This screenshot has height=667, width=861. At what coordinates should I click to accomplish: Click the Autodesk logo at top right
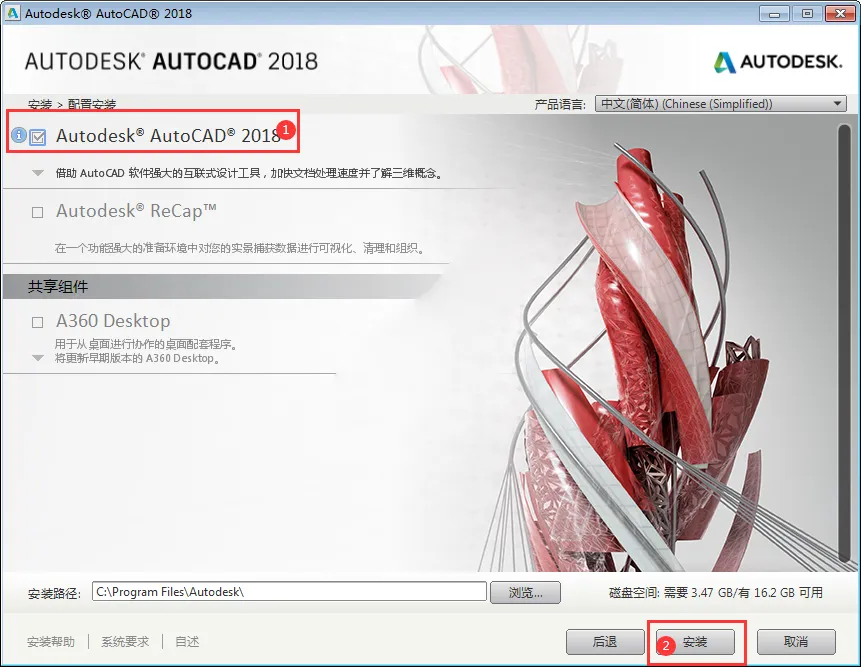(778, 62)
